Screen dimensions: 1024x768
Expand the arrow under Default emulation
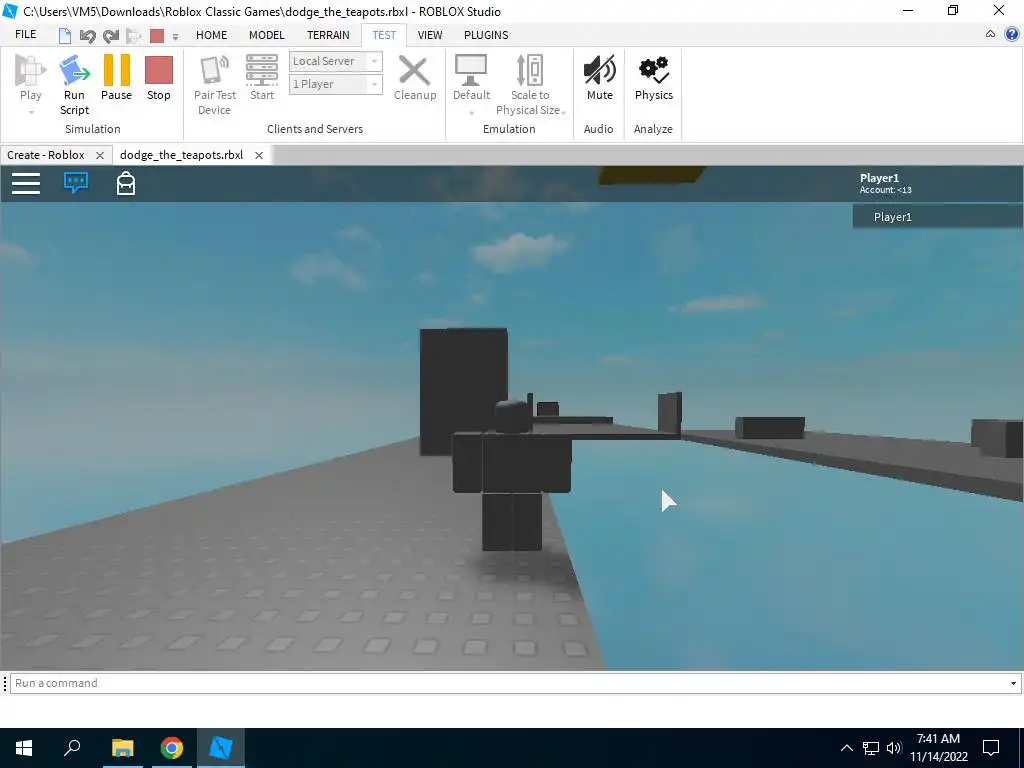pyautogui.click(x=472, y=112)
